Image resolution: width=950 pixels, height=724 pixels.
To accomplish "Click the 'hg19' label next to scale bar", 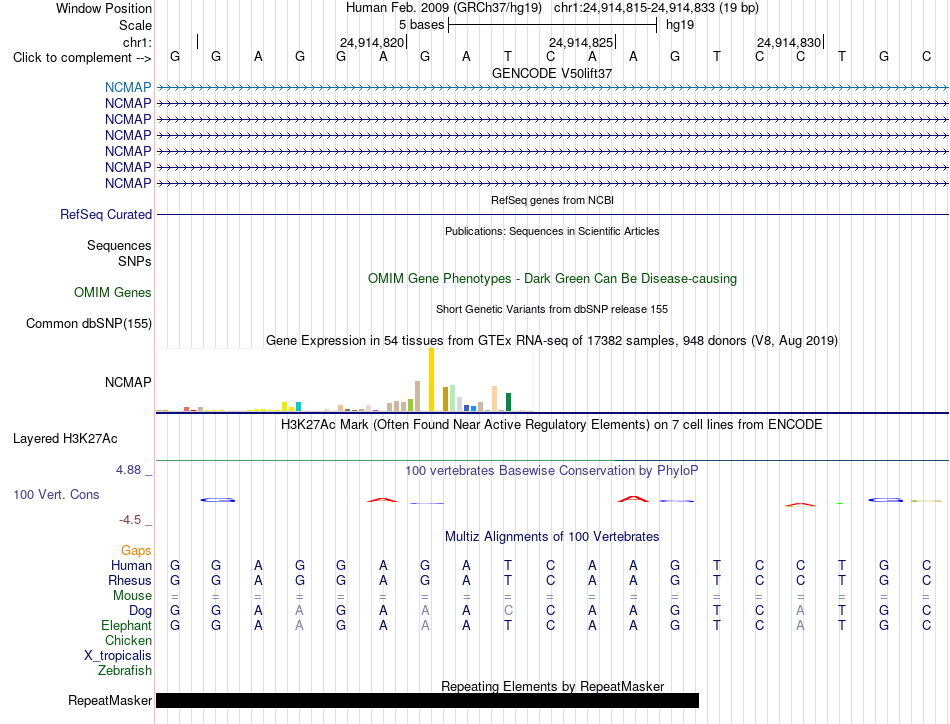I will [x=680, y=25].
